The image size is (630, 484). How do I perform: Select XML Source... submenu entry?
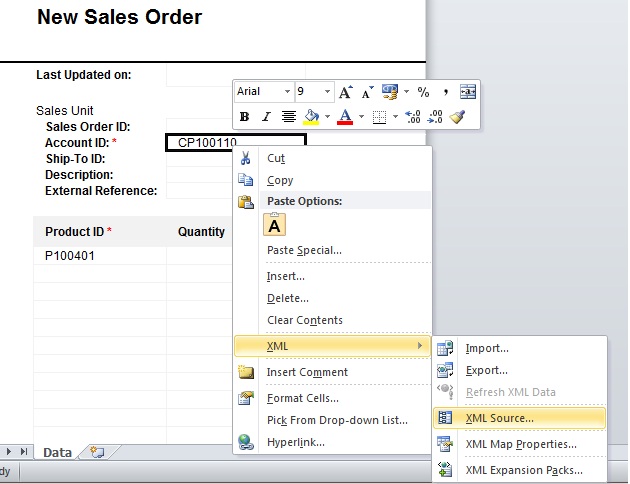(x=499, y=418)
